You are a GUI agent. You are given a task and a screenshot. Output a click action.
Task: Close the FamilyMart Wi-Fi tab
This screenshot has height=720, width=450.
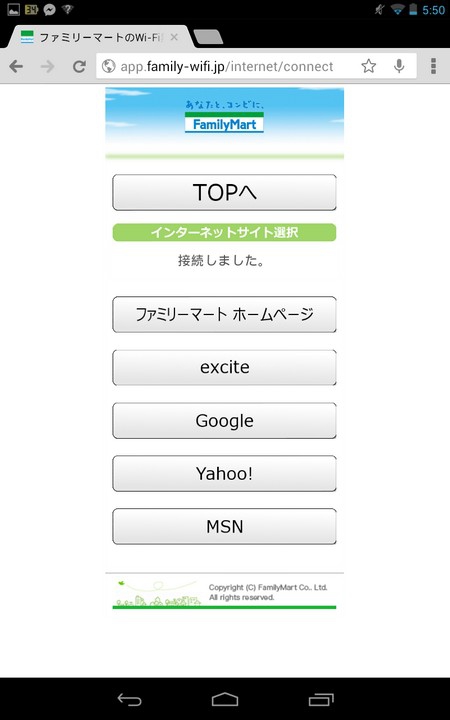tap(174, 37)
